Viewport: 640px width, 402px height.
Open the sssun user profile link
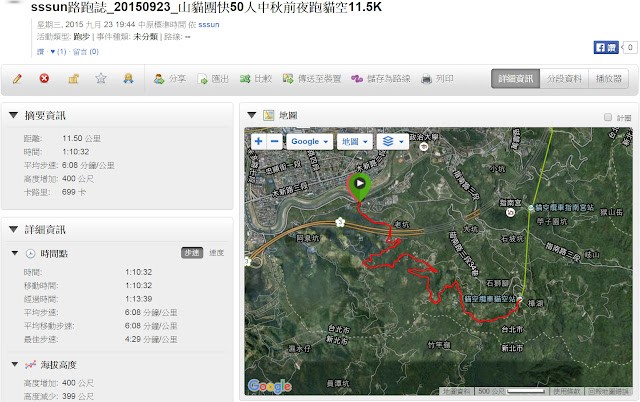point(209,24)
